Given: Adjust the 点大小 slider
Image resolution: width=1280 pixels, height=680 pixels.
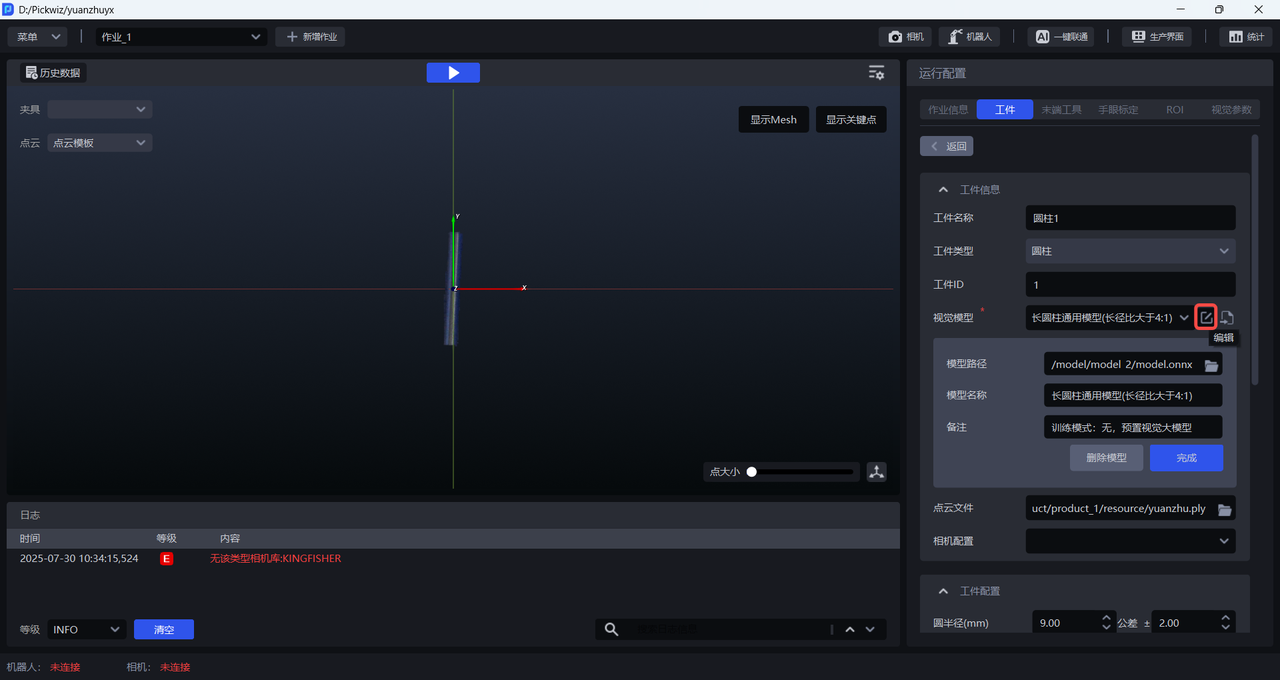Looking at the screenshot, I should [x=752, y=472].
